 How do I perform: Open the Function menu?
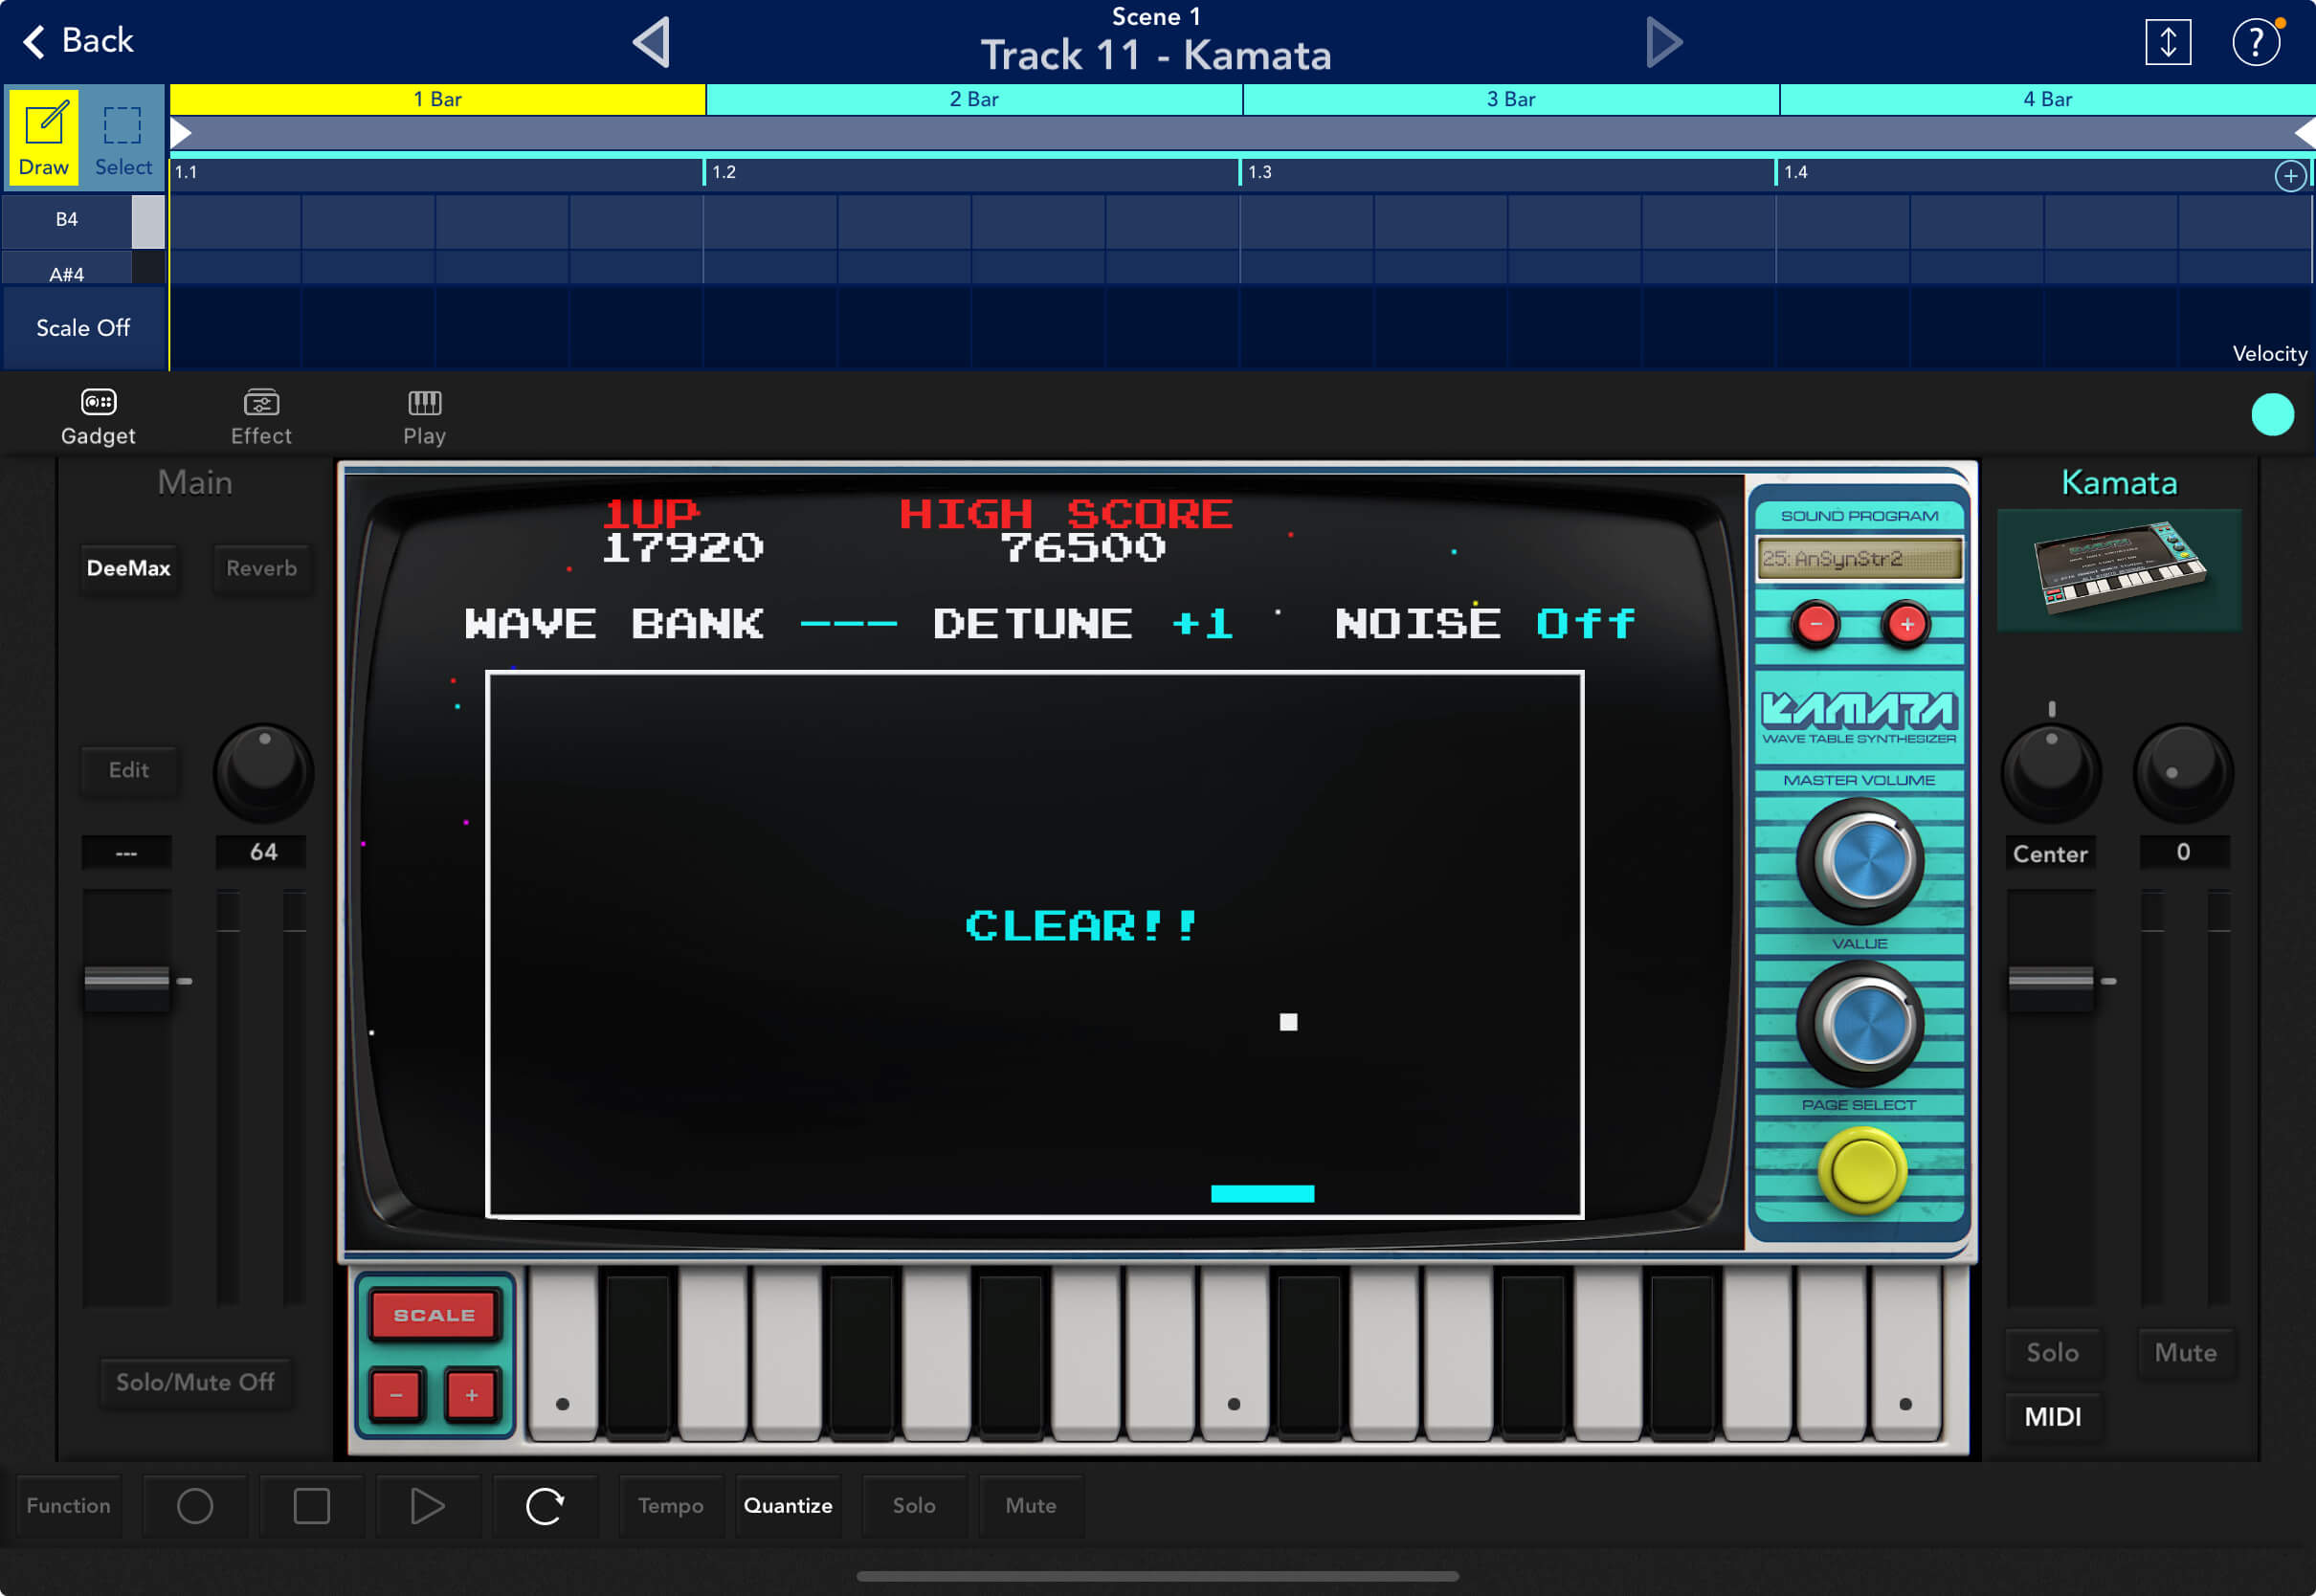coord(68,1506)
